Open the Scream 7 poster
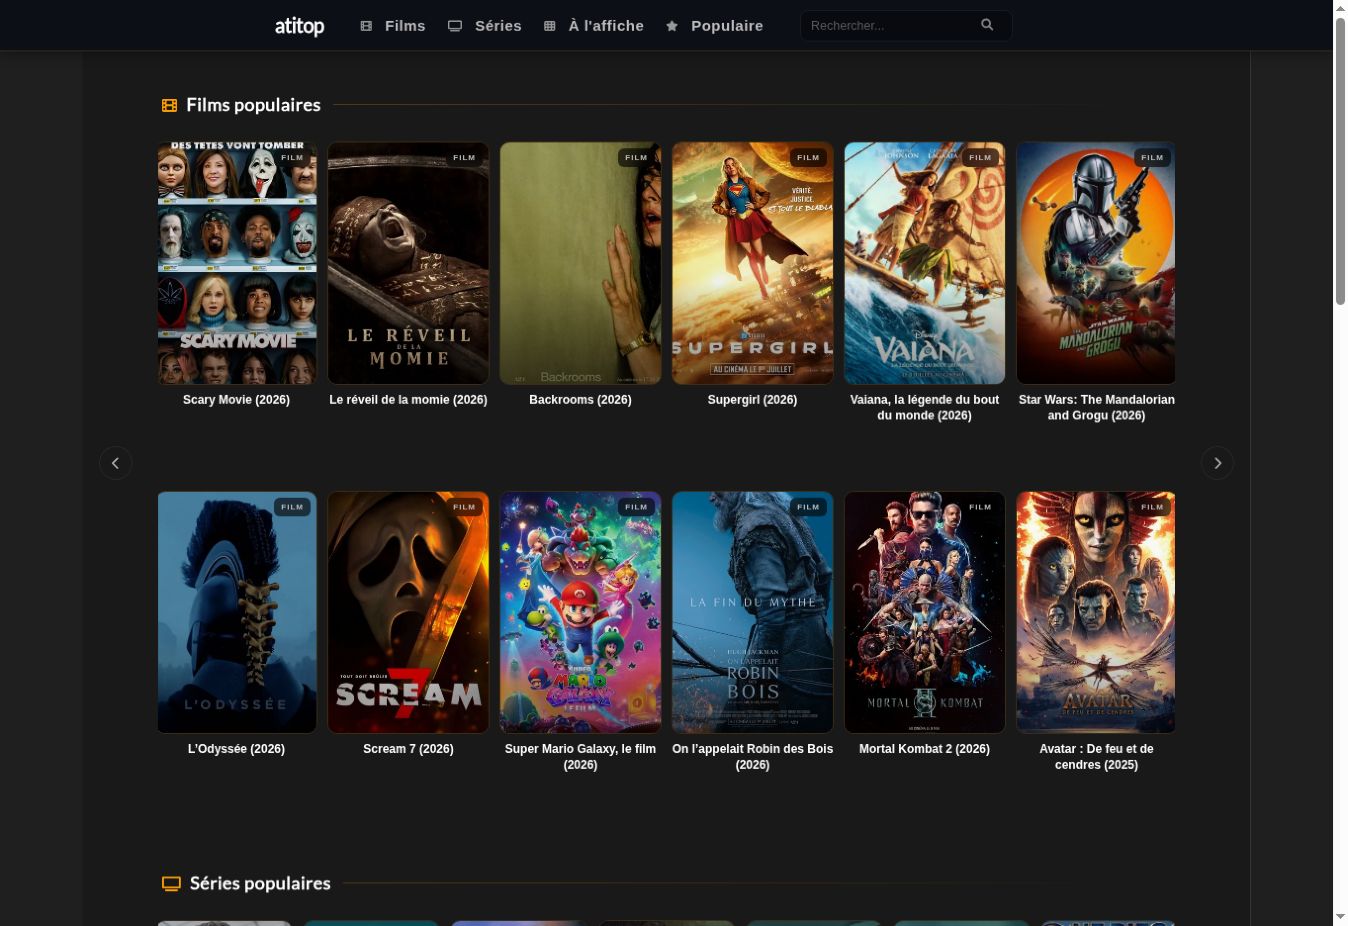 (x=408, y=612)
